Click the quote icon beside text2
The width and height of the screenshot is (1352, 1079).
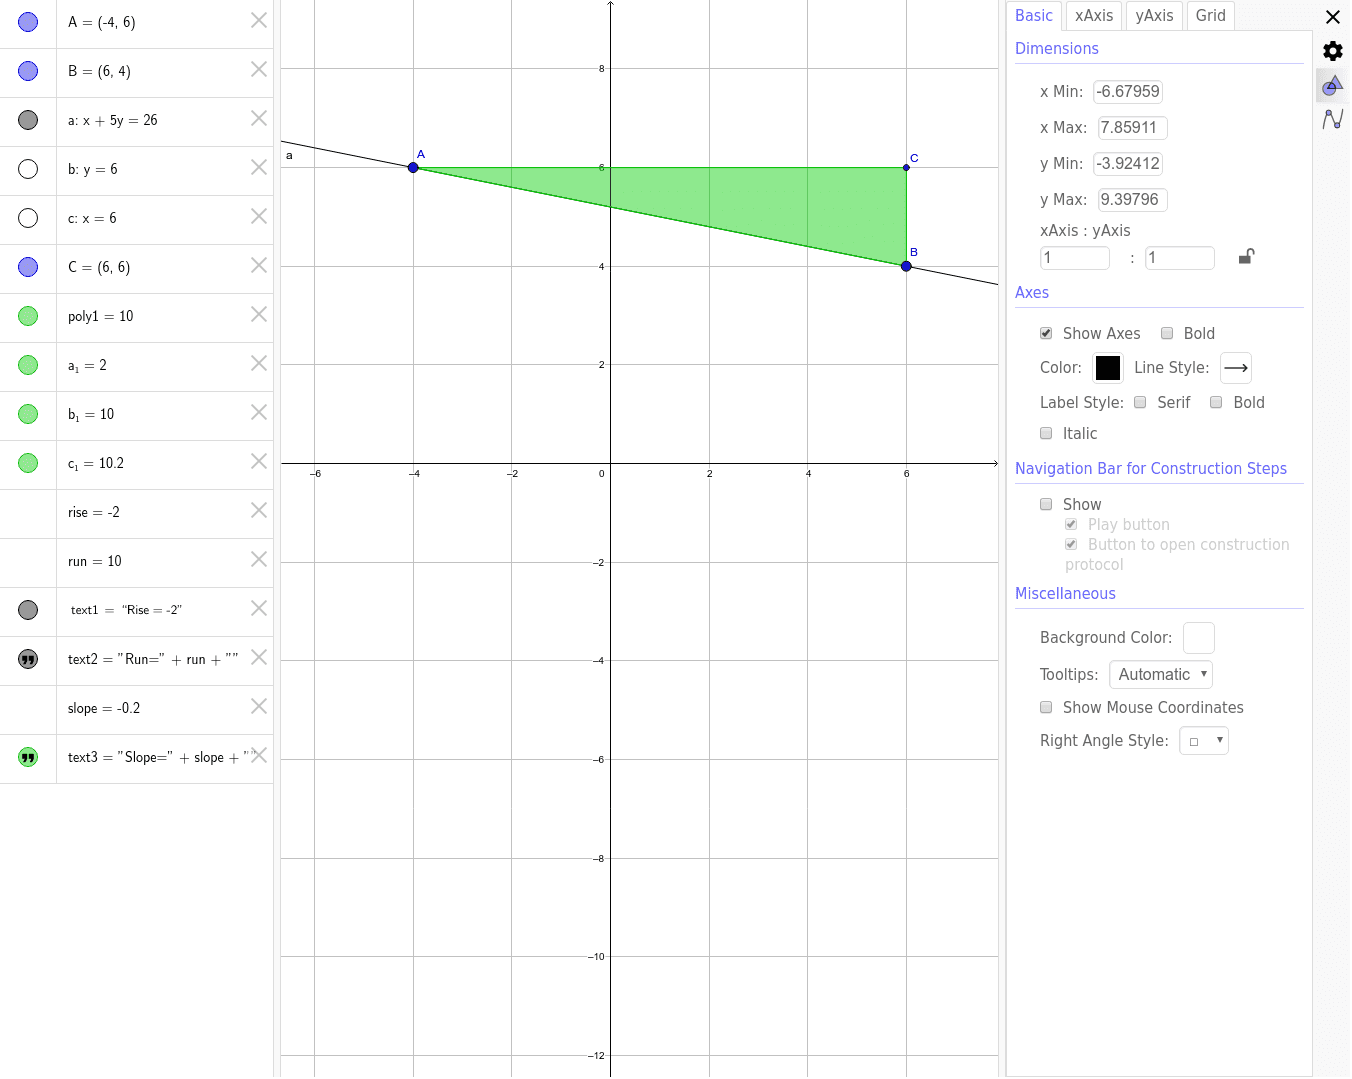coord(28,659)
